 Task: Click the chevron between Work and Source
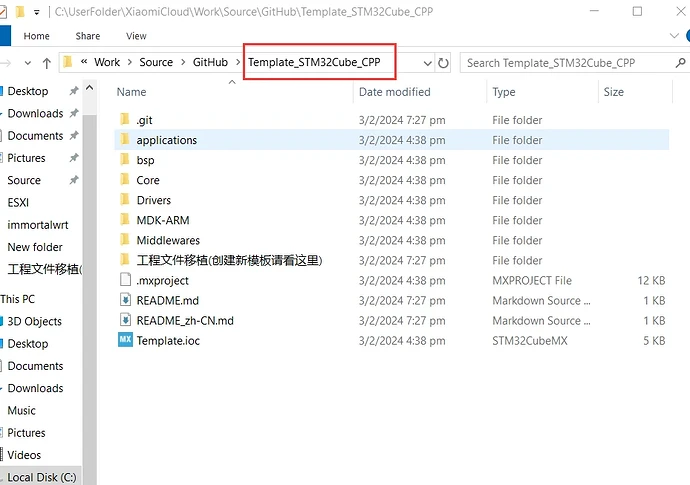point(130,62)
